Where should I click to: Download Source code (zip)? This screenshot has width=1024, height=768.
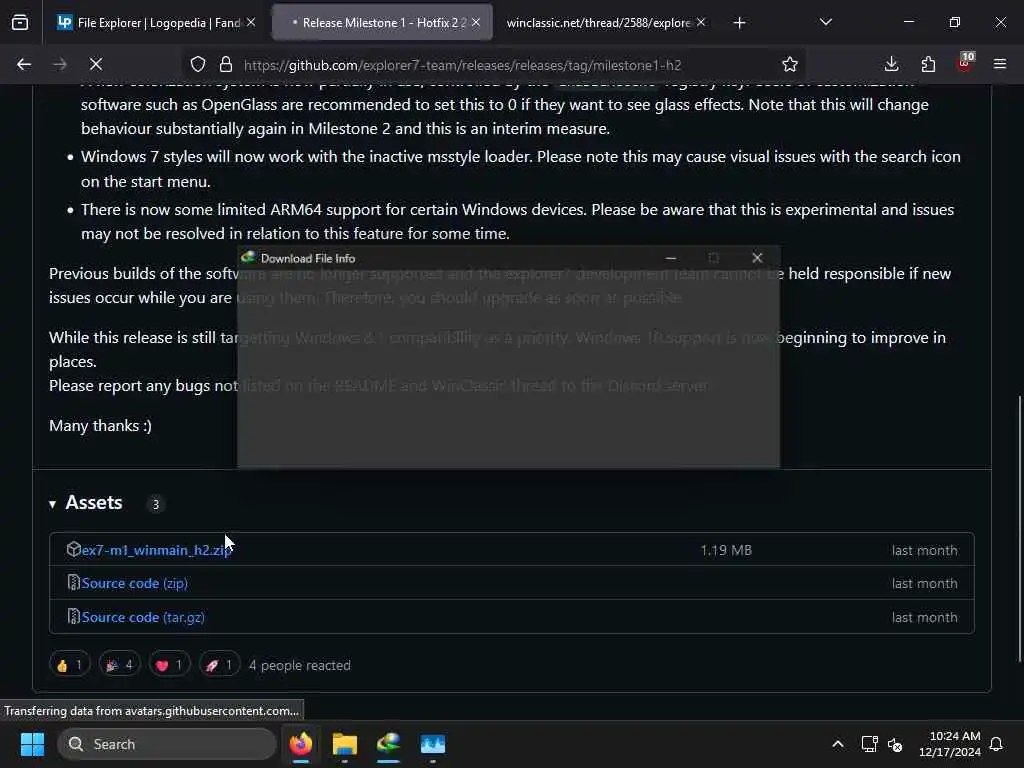(135, 583)
